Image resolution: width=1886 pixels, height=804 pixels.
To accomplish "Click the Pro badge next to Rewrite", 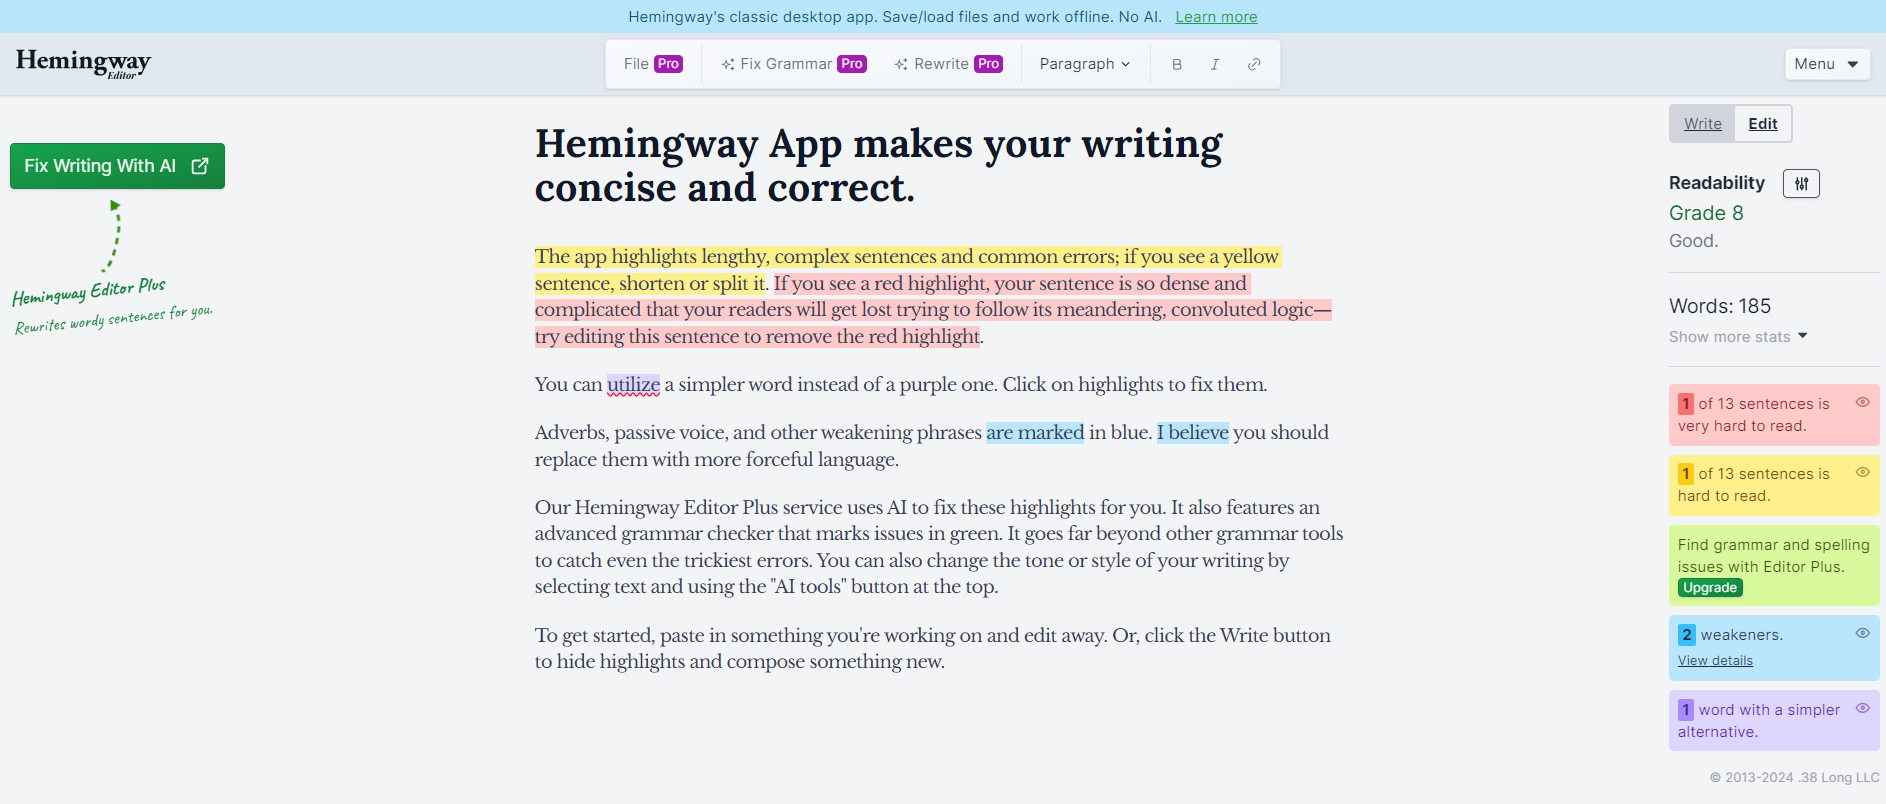I will [989, 64].
